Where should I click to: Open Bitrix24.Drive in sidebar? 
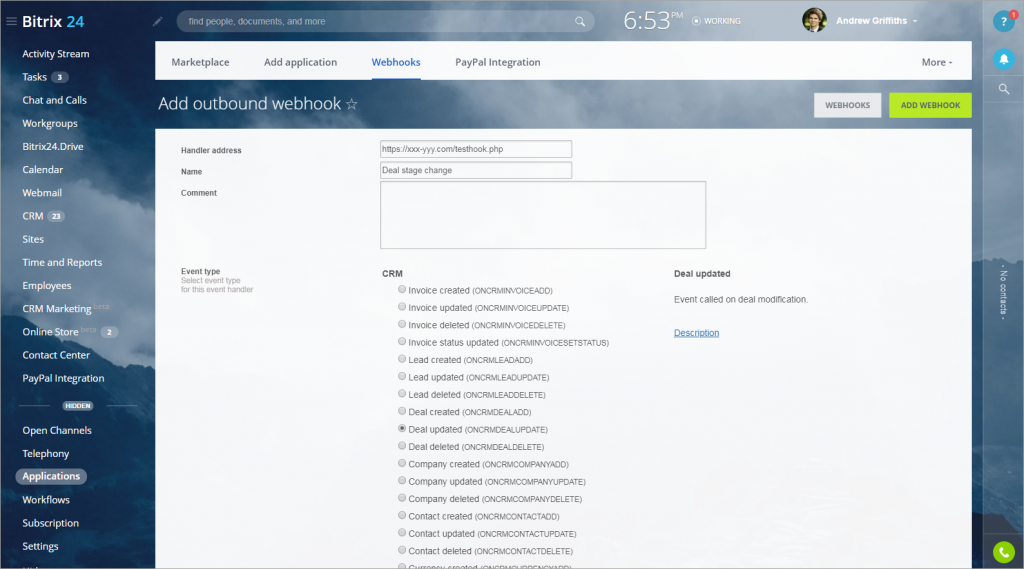tap(53, 146)
